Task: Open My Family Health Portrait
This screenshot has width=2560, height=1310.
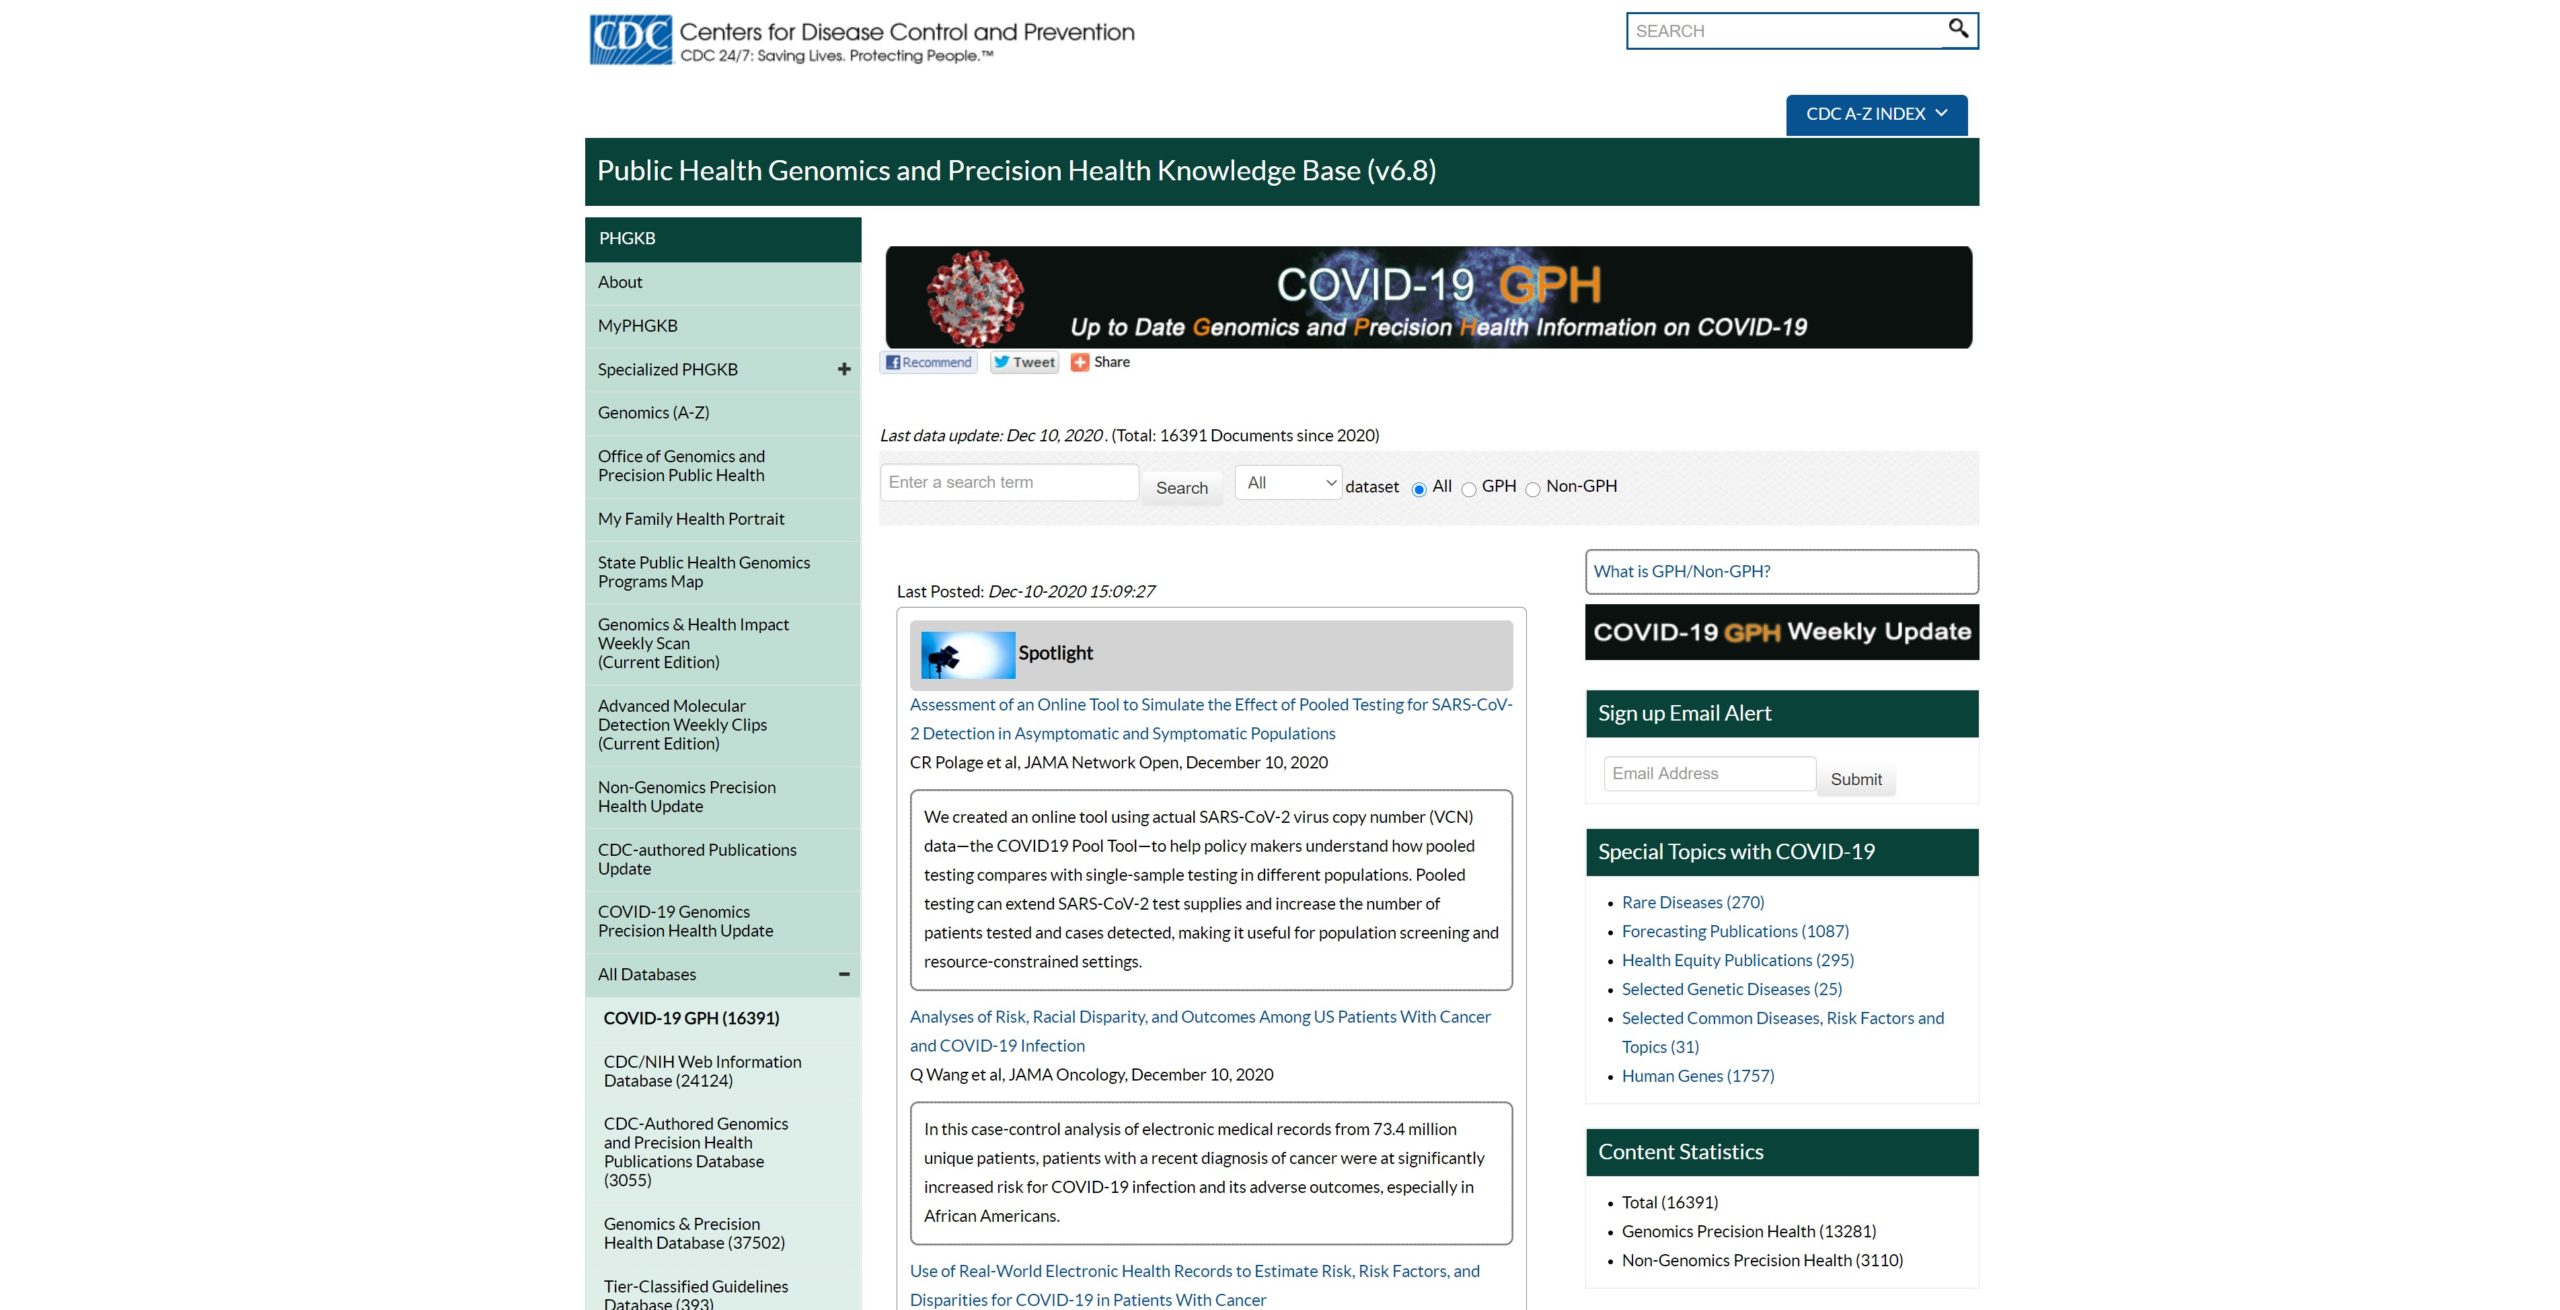Action: [723, 519]
